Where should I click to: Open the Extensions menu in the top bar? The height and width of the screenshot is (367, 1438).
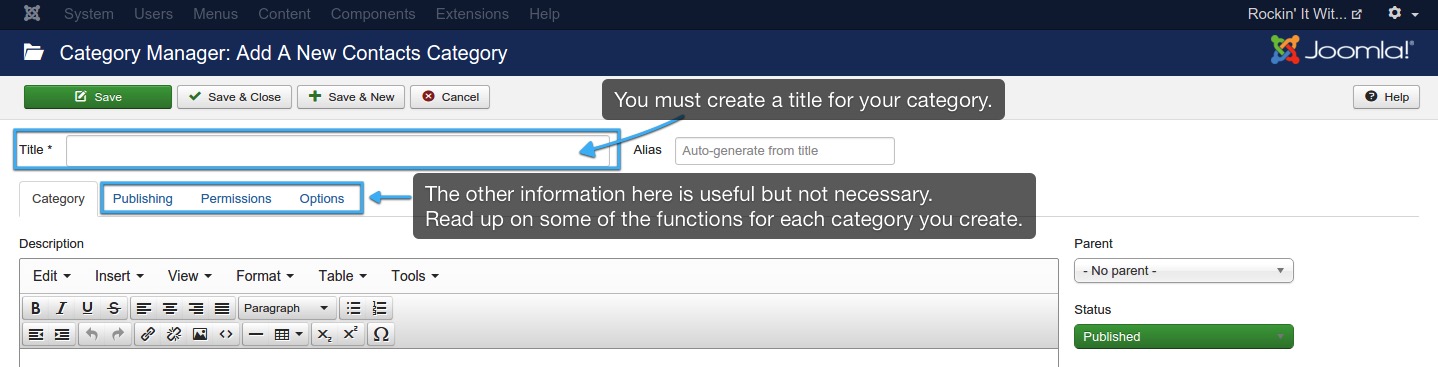[x=472, y=14]
